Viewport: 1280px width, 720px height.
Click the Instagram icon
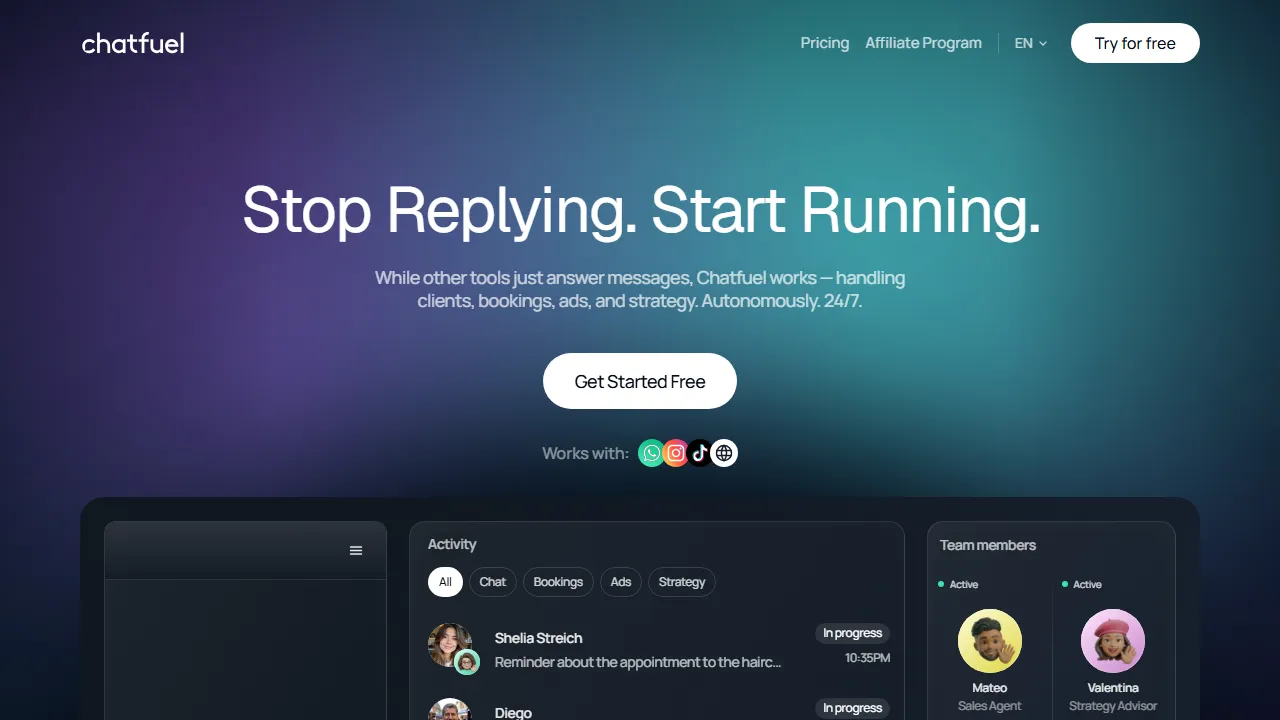click(676, 453)
